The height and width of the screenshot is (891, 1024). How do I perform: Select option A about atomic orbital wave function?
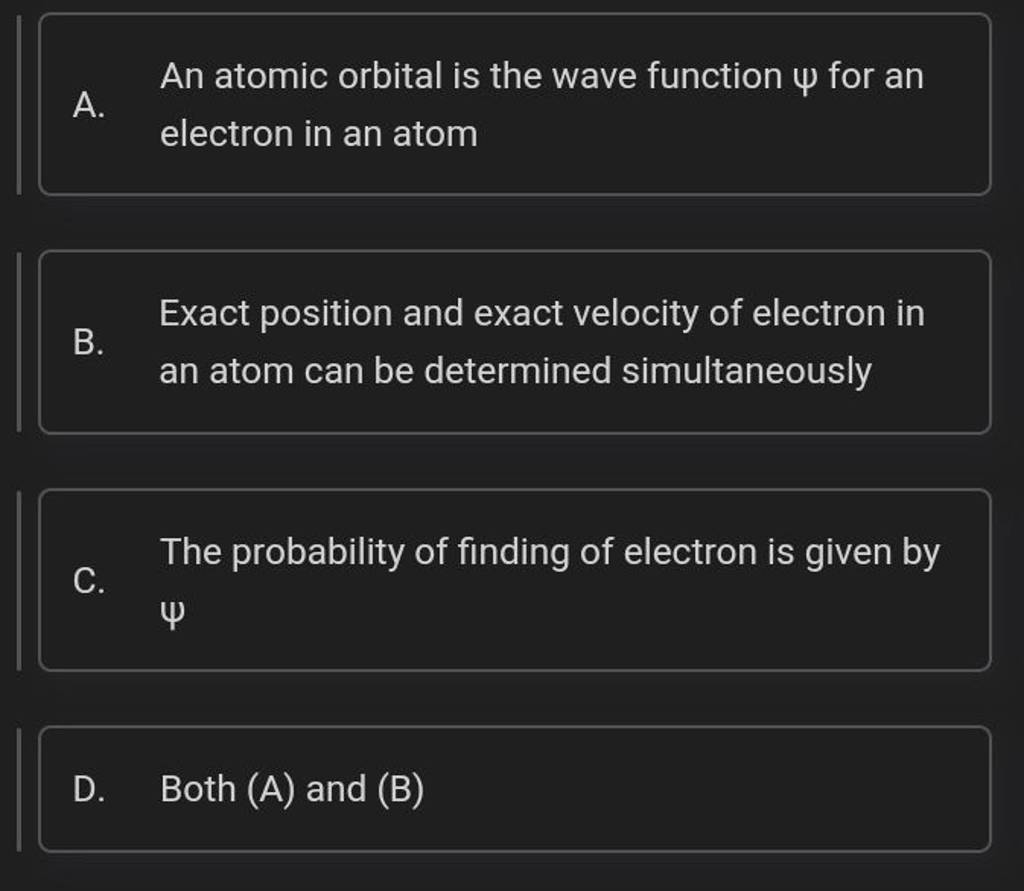(514, 104)
